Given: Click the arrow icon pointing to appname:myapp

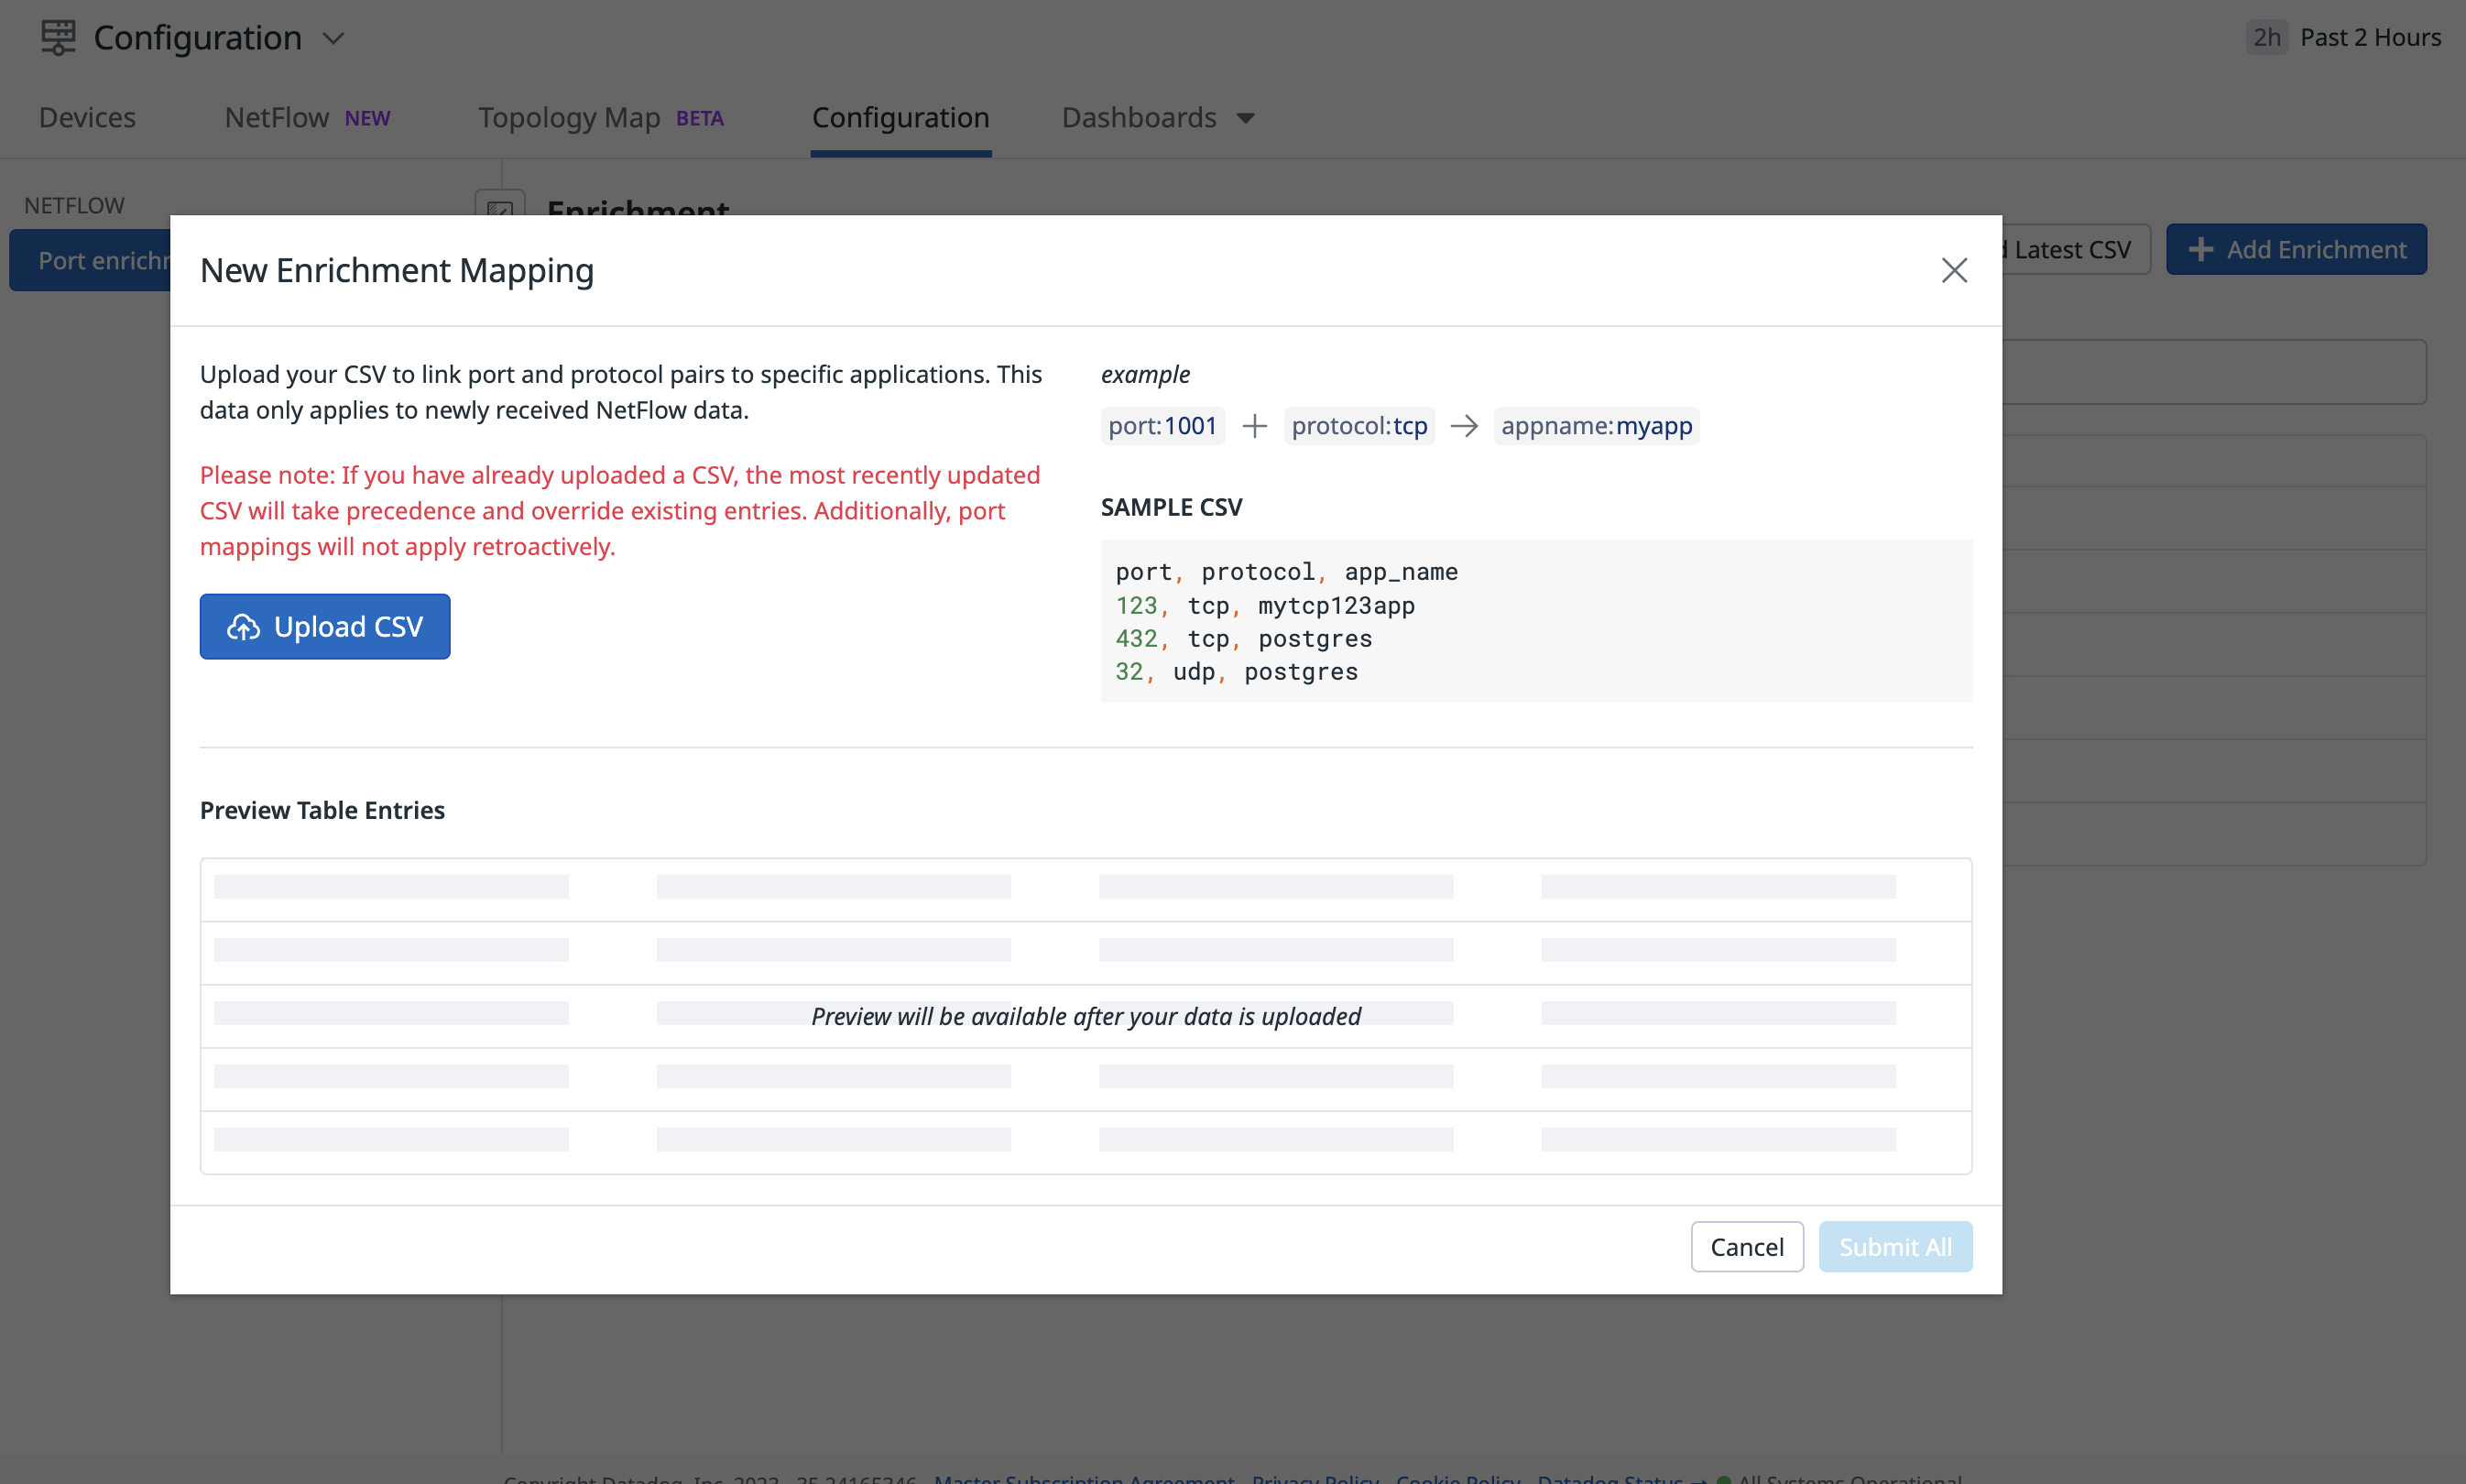Looking at the screenshot, I should click(x=1463, y=425).
